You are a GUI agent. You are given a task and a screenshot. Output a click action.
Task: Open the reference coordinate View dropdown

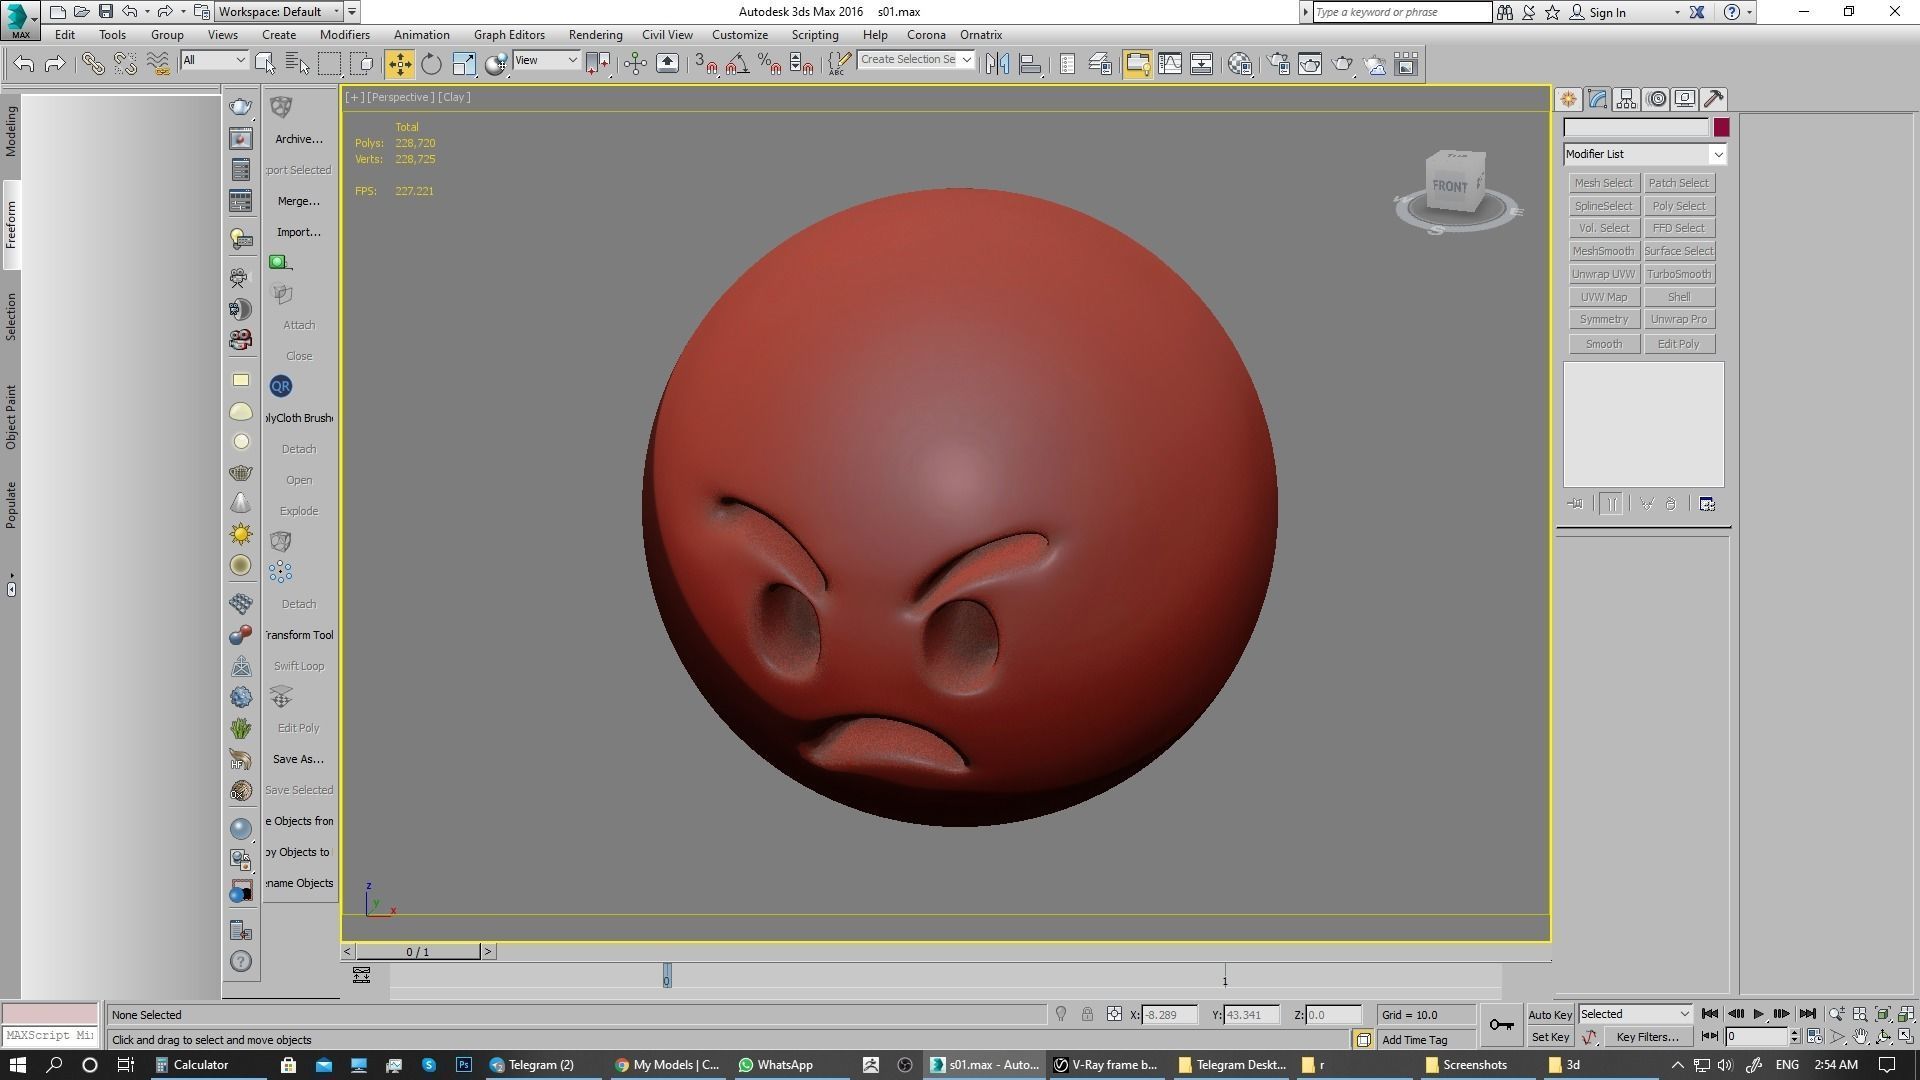coord(545,60)
